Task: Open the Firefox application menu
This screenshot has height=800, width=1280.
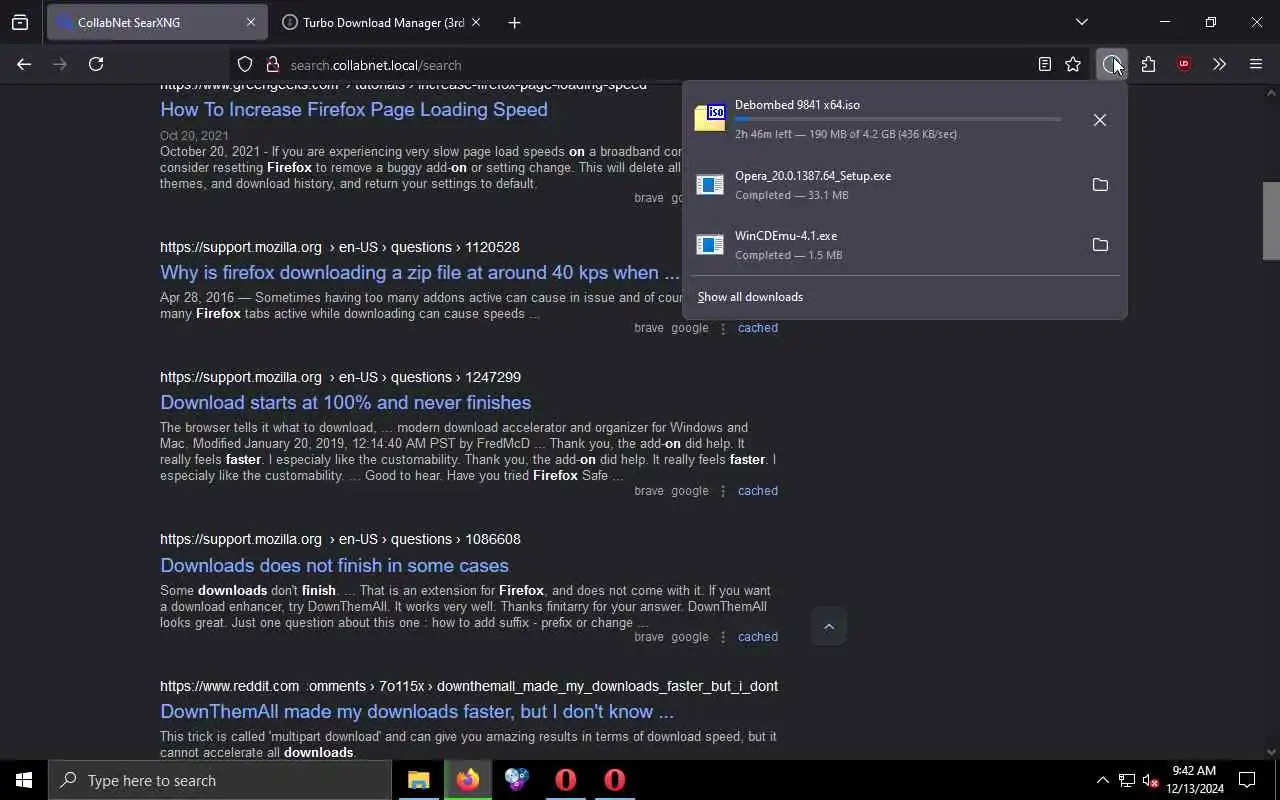Action: [x=1256, y=64]
